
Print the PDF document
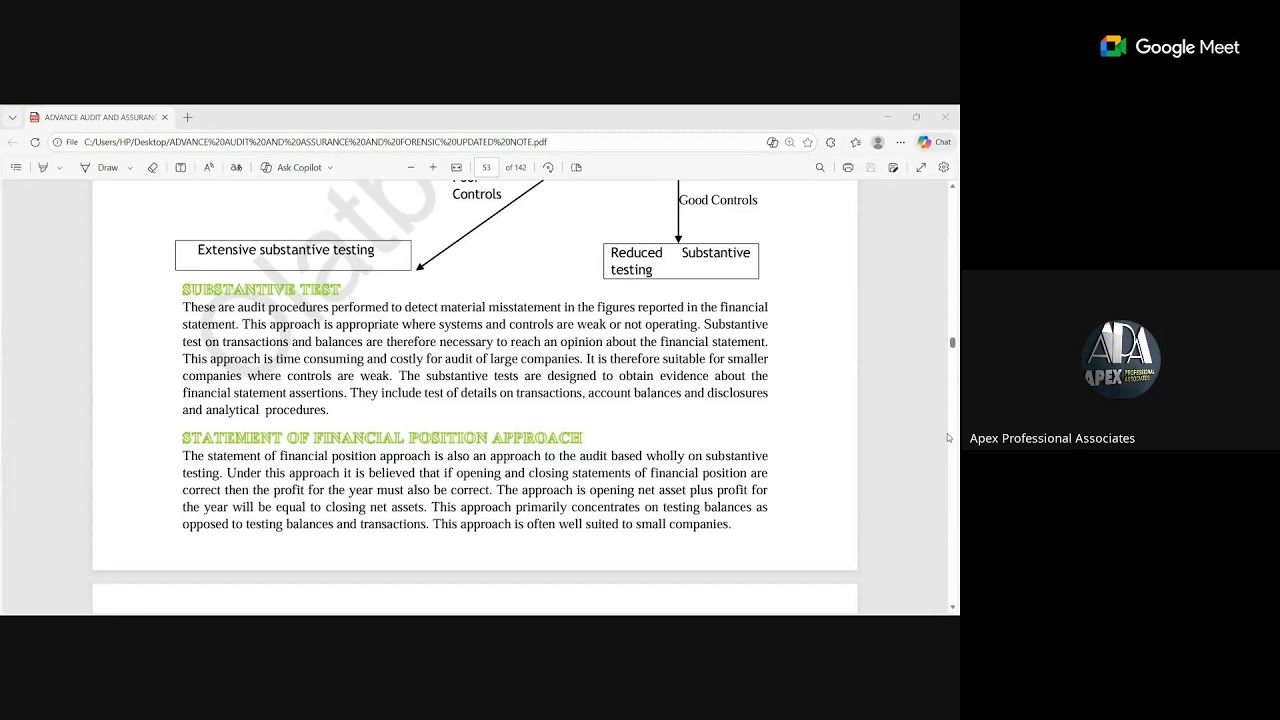click(848, 167)
